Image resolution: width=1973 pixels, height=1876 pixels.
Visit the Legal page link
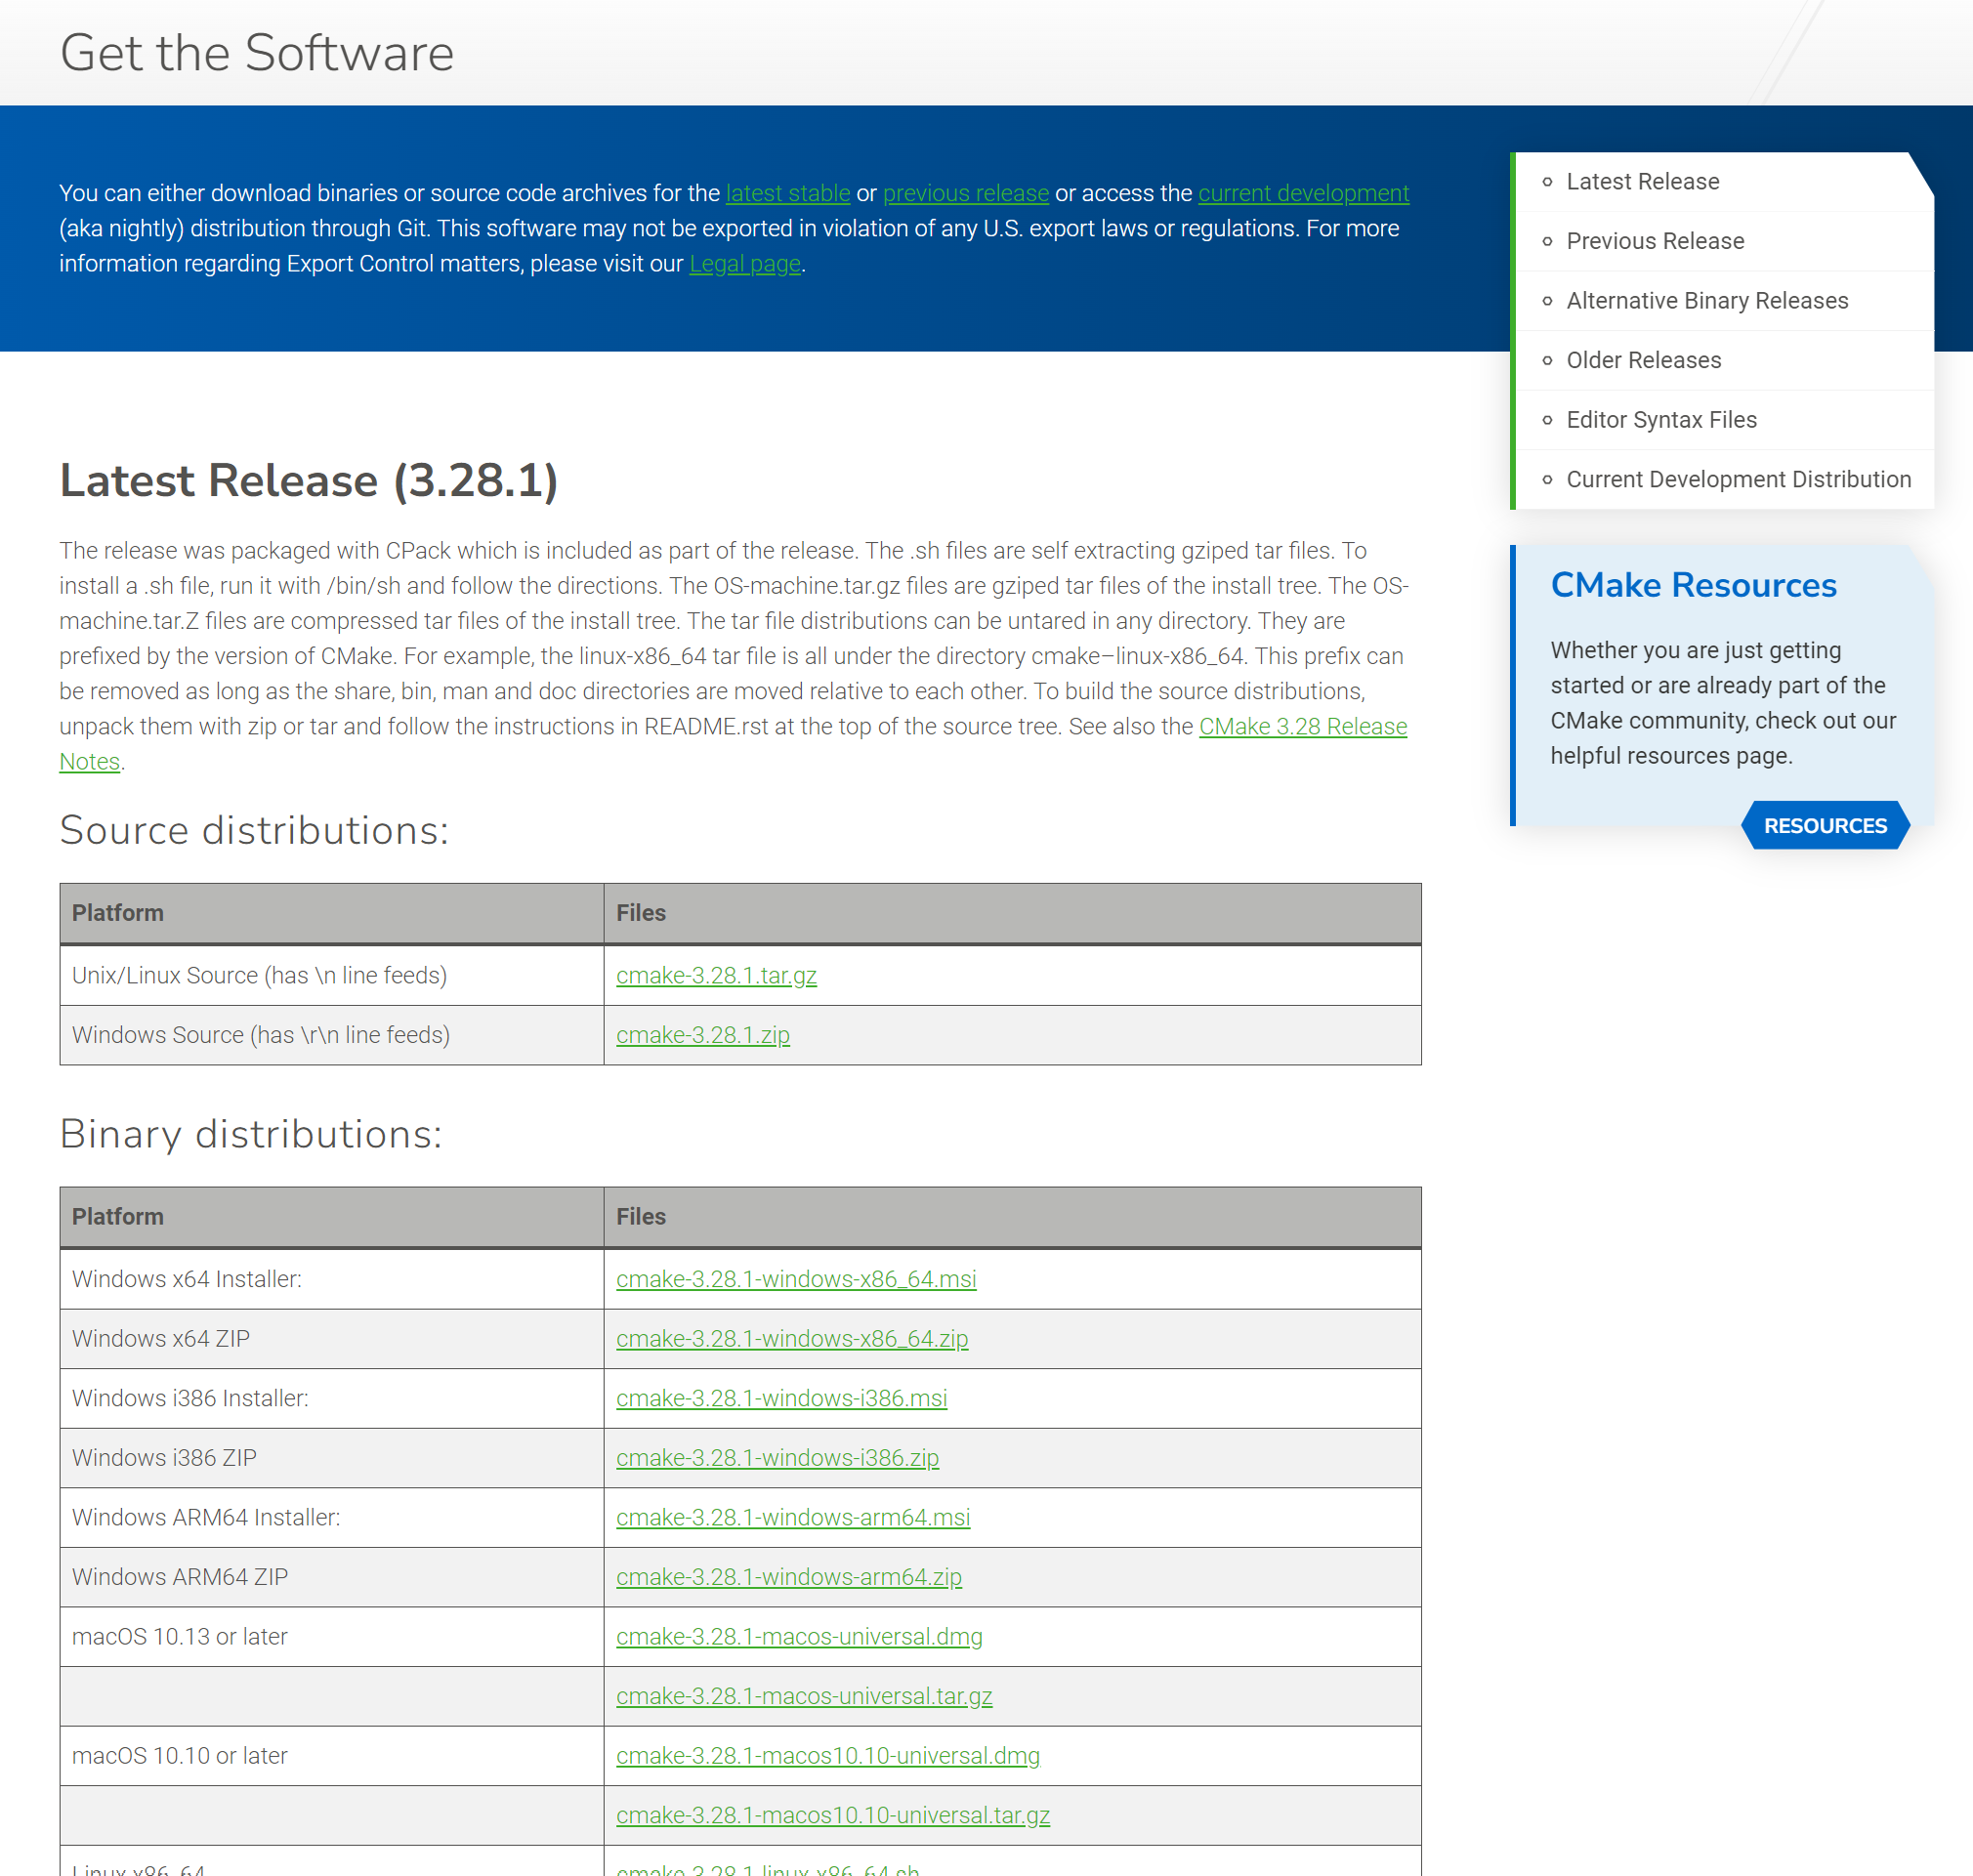click(x=745, y=264)
